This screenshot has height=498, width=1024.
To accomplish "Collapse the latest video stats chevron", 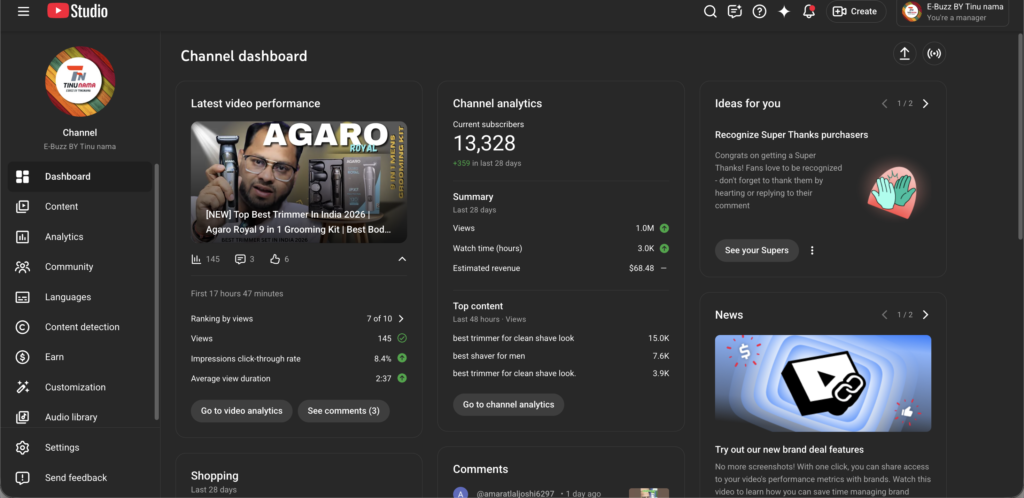I will click(402, 259).
